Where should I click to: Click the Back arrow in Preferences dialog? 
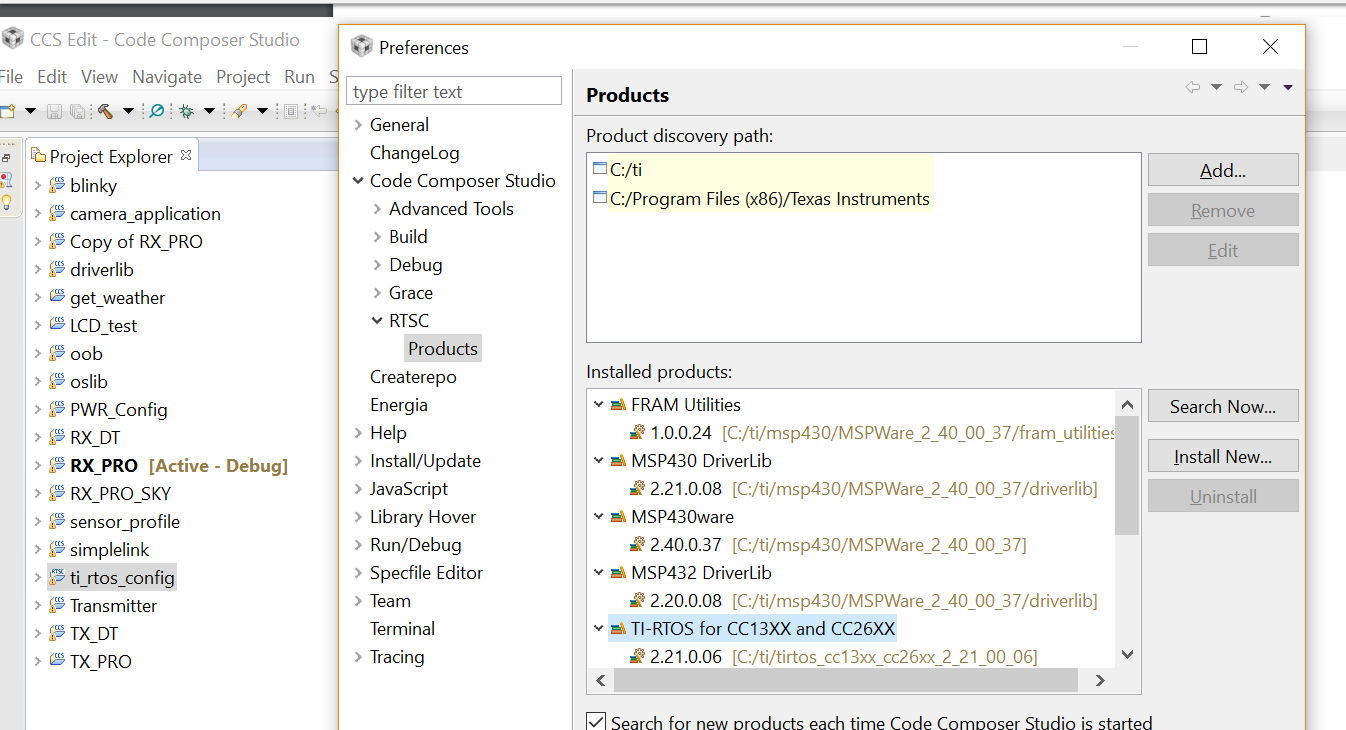(x=1192, y=87)
